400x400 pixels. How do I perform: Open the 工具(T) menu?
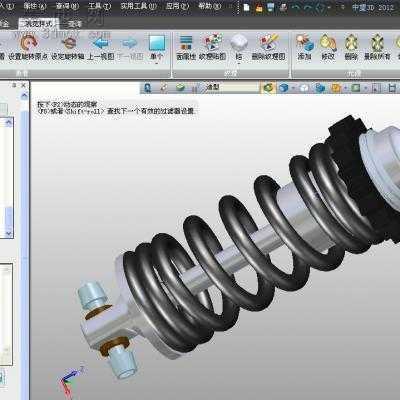[99, 6]
